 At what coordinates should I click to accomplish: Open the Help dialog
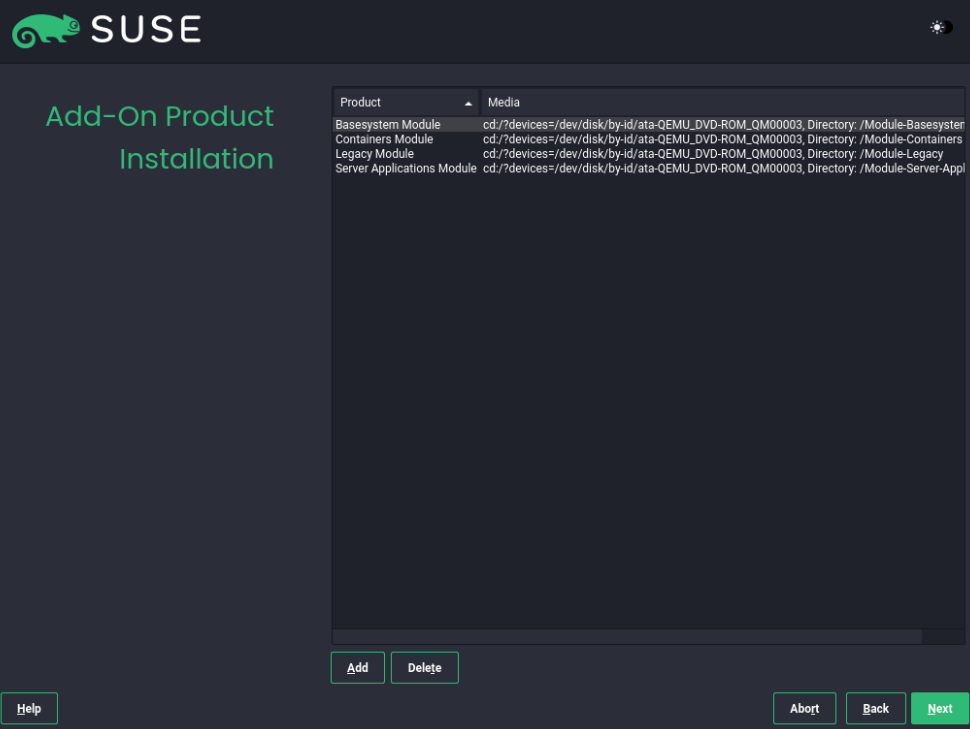pyautogui.click(x=29, y=709)
